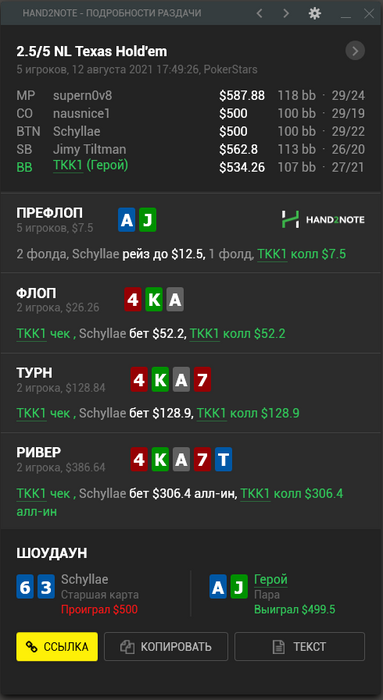Click first TKK1 link in river action line
Image resolution: width=383 pixels, height=700 pixels.
[31, 494]
